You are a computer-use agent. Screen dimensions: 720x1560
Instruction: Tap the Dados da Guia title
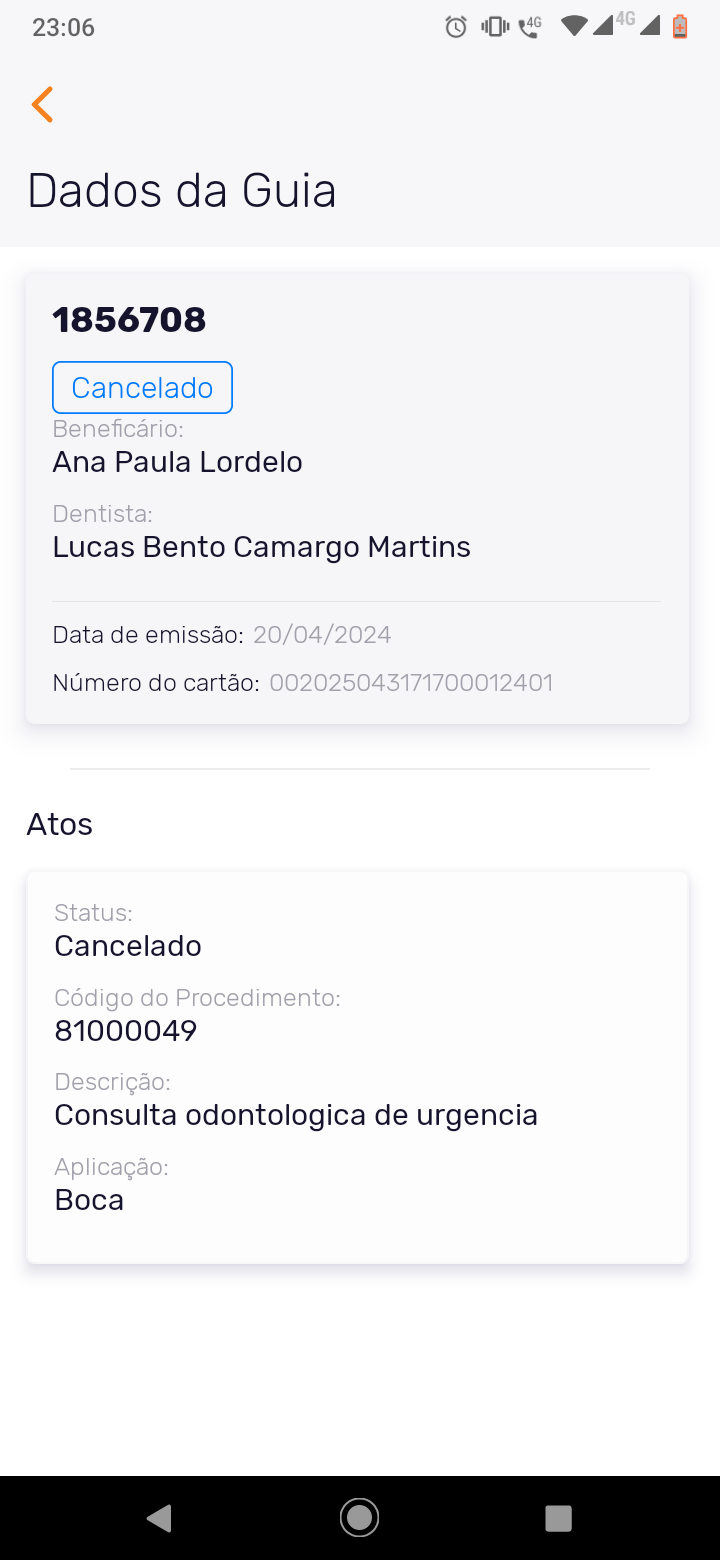[182, 190]
